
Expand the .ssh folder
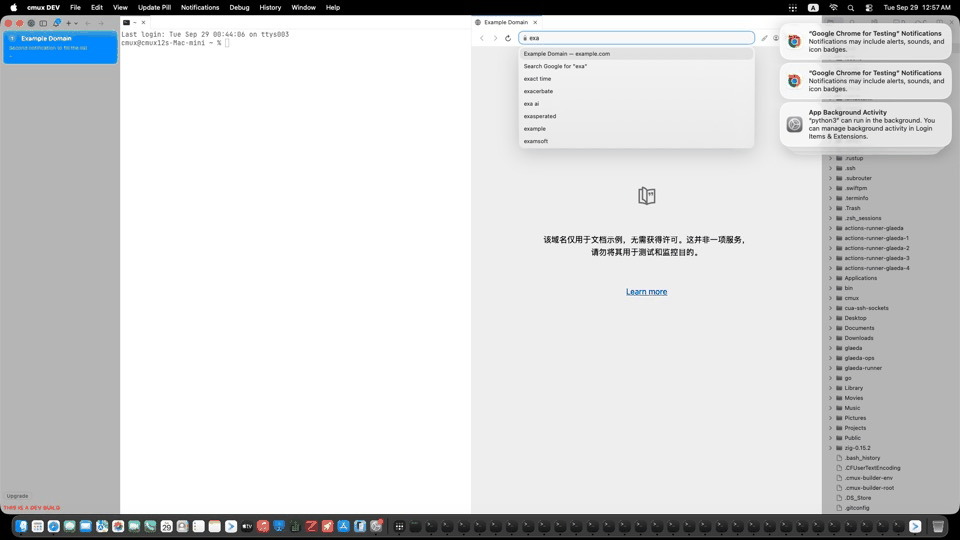pyautogui.click(x=831, y=168)
